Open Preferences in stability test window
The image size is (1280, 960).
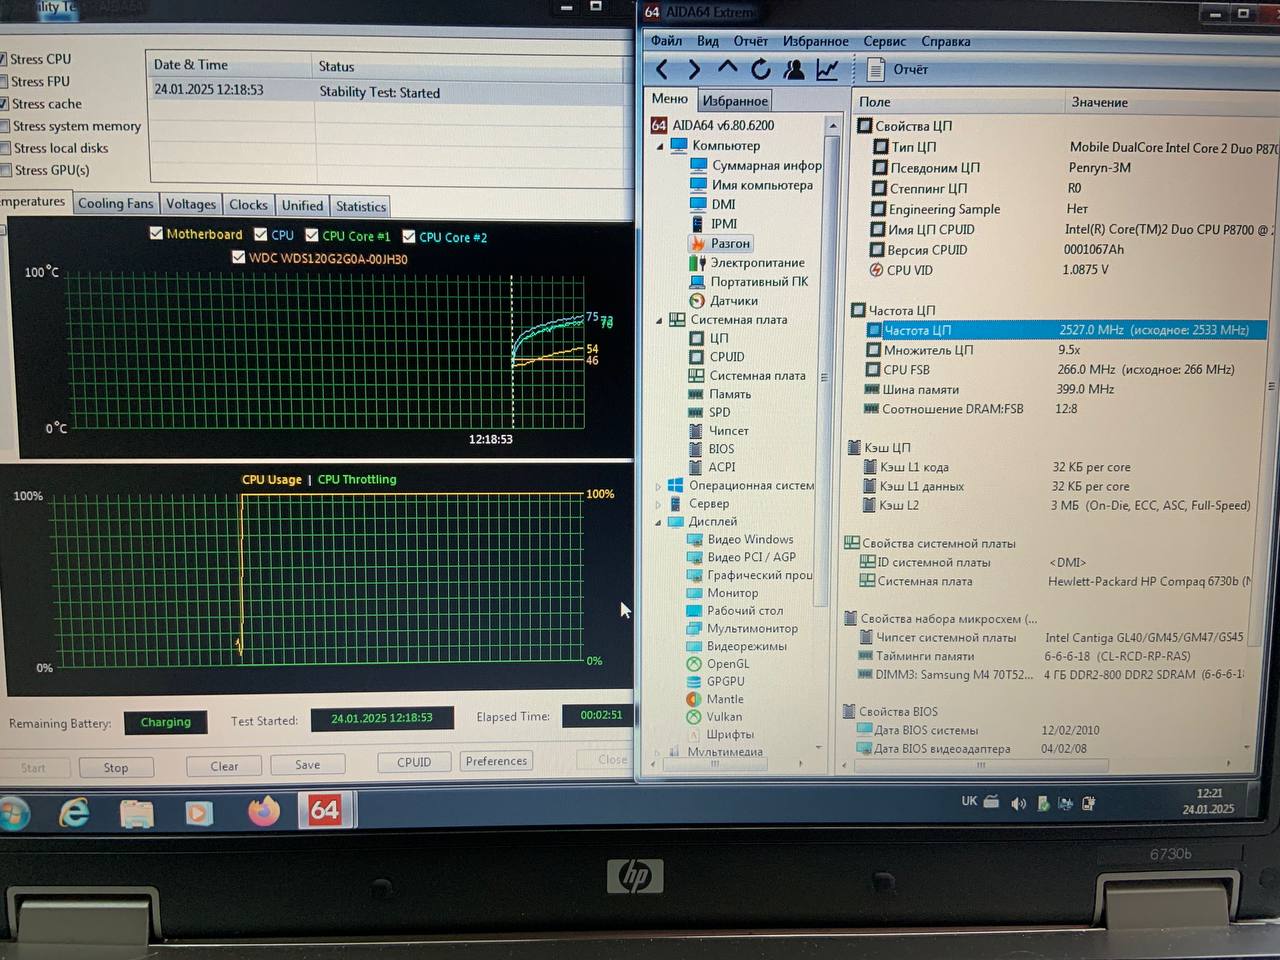(x=496, y=761)
